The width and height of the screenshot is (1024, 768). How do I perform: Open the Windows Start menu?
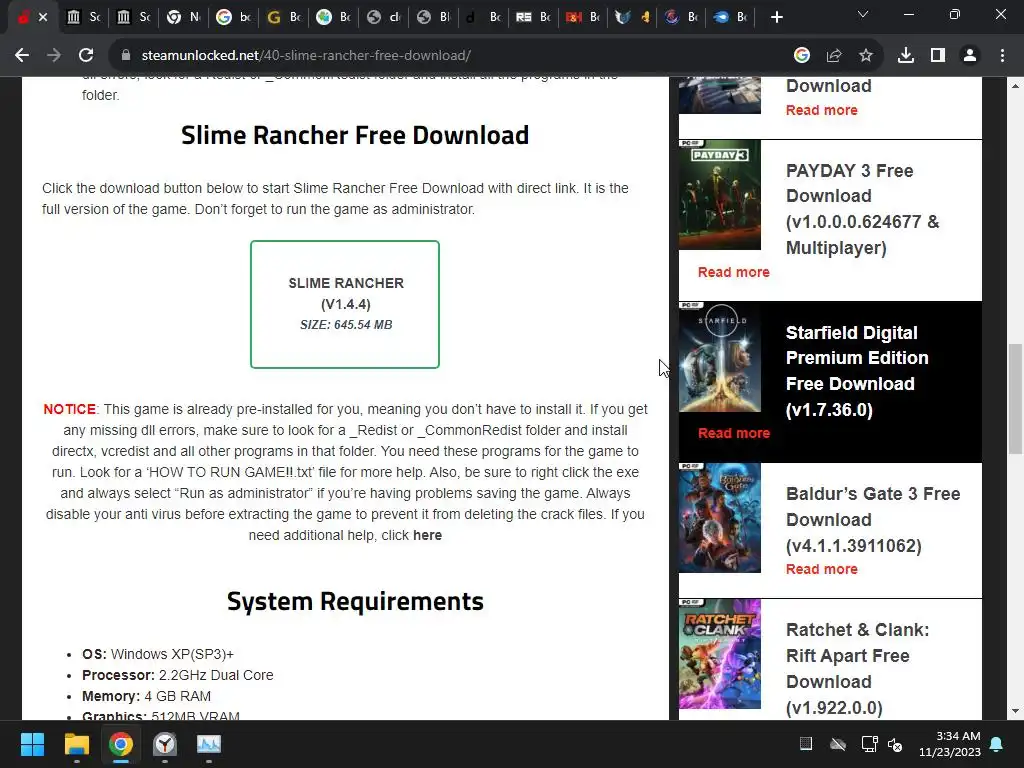pos(32,744)
